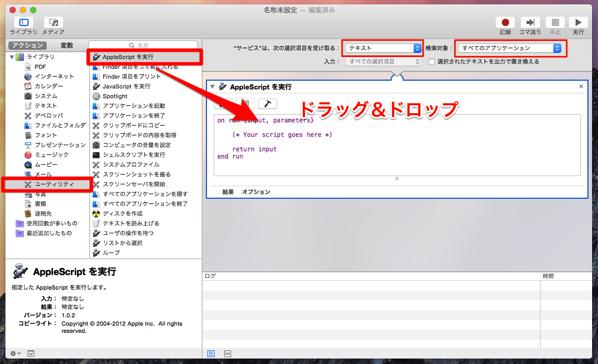598x364 pixels.
Task: Select すべてのアプリケーションを終了 action
Action: [145, 204]
